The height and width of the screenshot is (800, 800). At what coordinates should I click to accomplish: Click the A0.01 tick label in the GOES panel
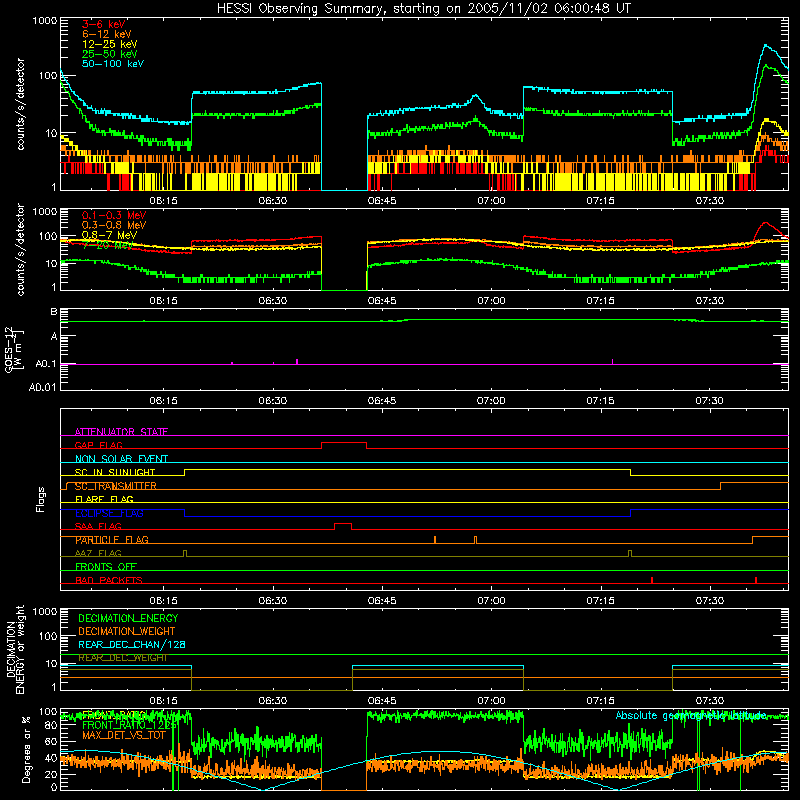pos(43,387)
